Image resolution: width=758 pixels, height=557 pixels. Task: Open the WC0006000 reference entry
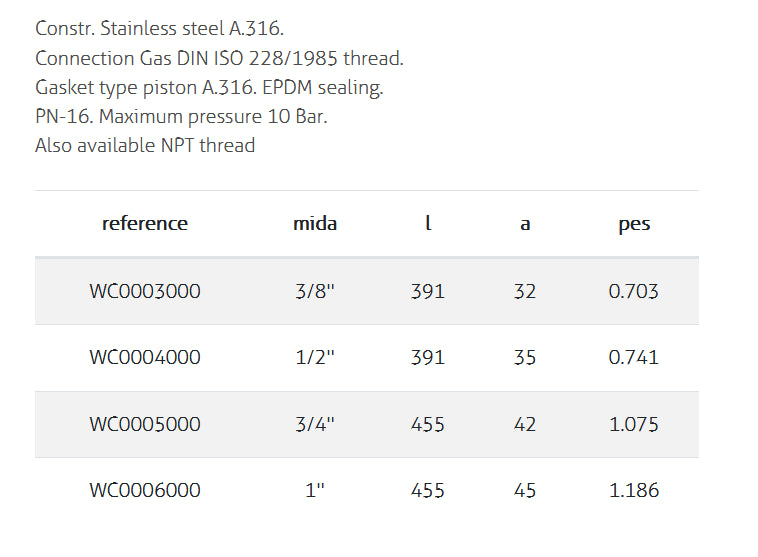(145, 490)
